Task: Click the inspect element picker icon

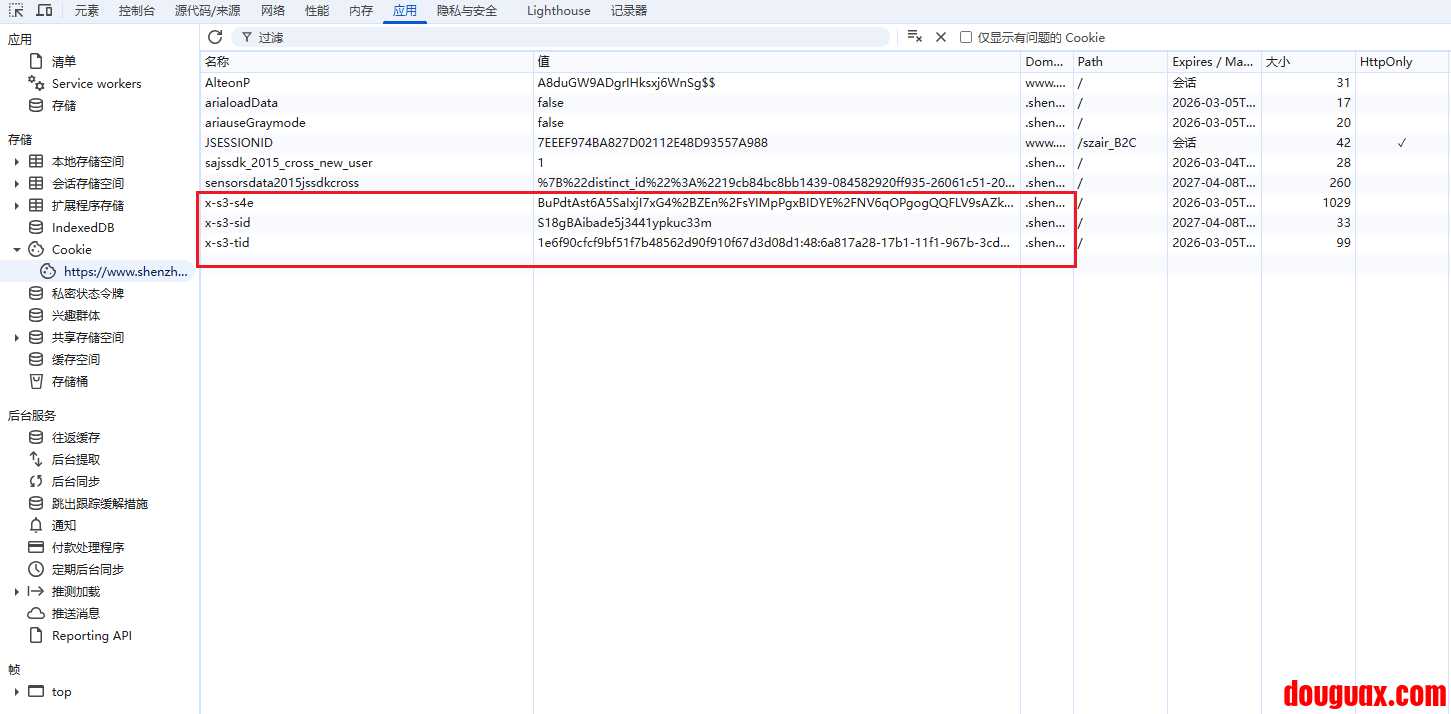Action: [x=17, y=11]
